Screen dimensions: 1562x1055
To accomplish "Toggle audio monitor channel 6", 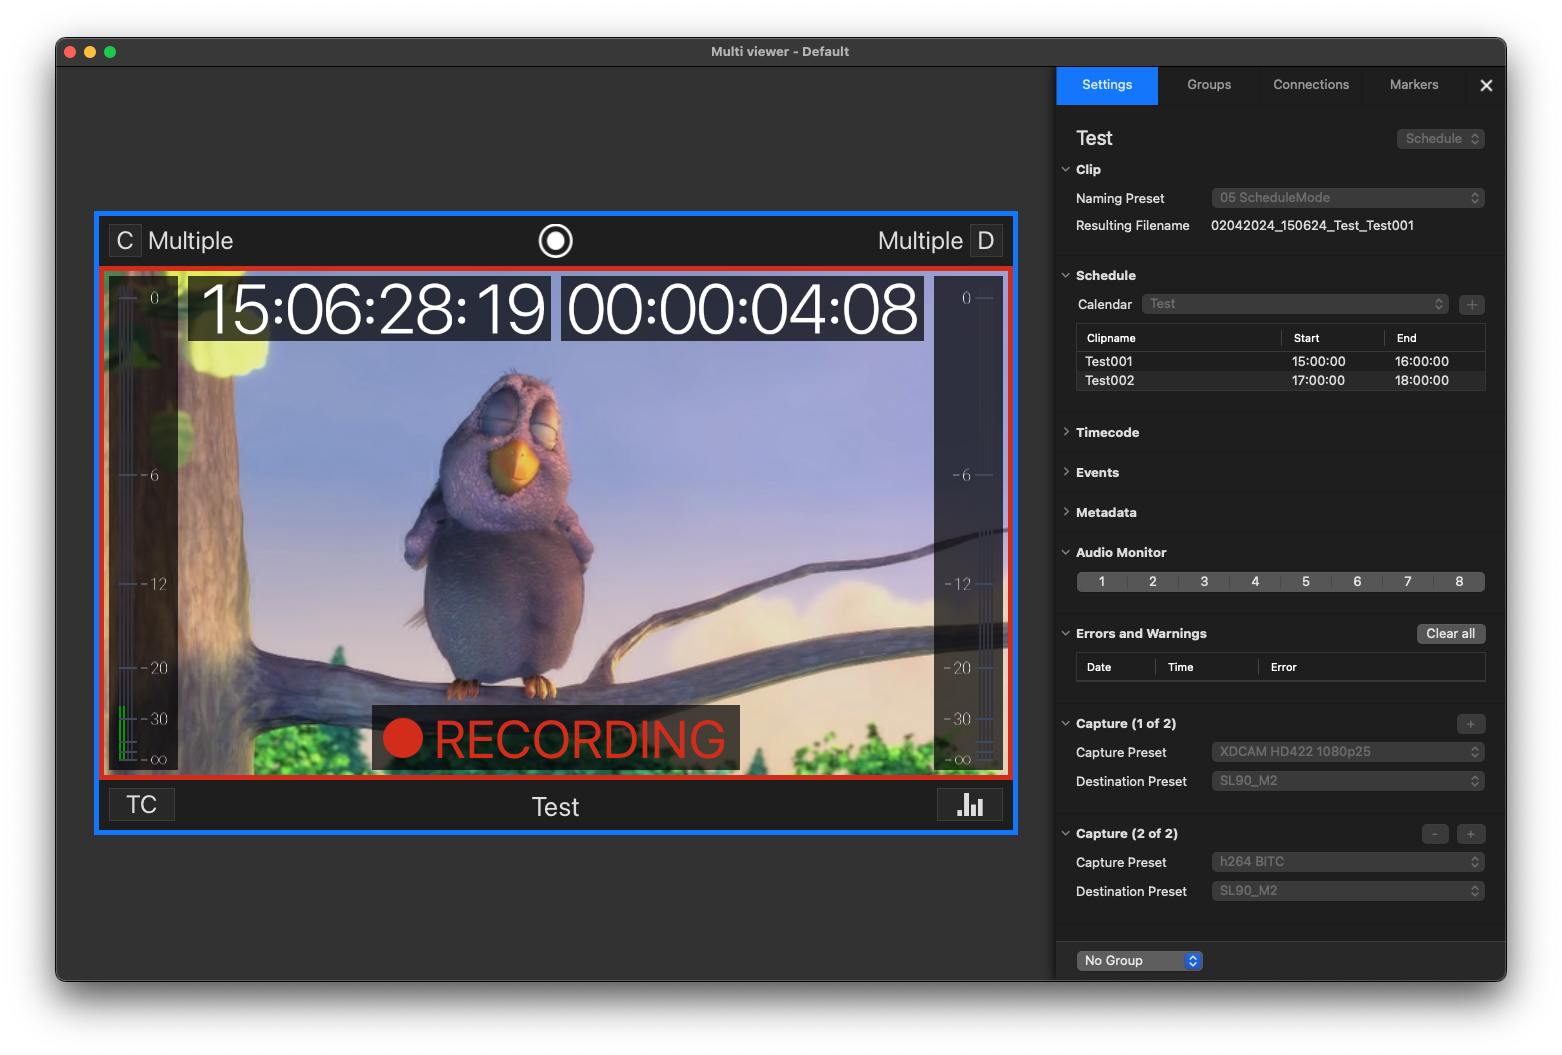I will click(x=1357, y=582).
